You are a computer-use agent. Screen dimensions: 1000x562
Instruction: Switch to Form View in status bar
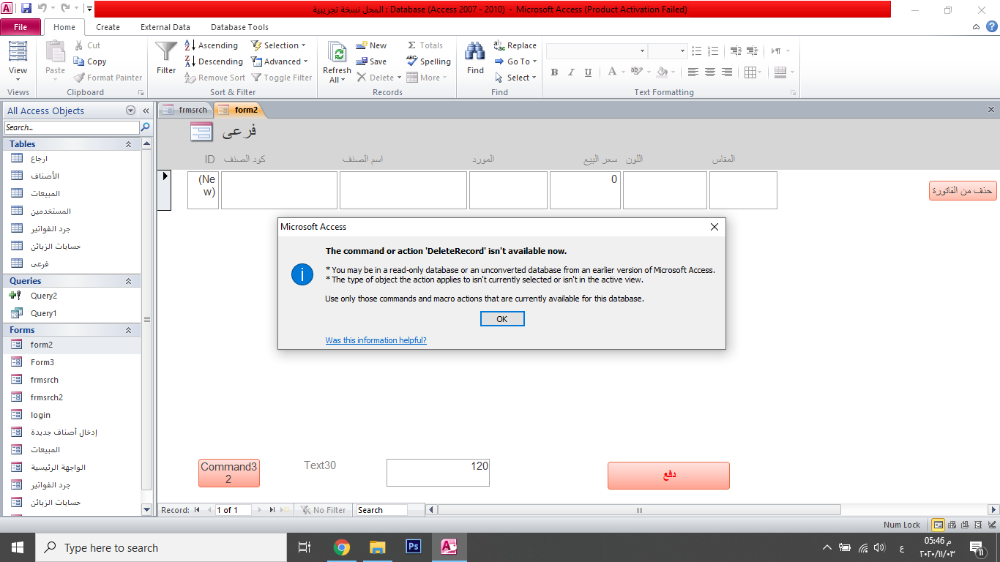[x=938, y=524]
